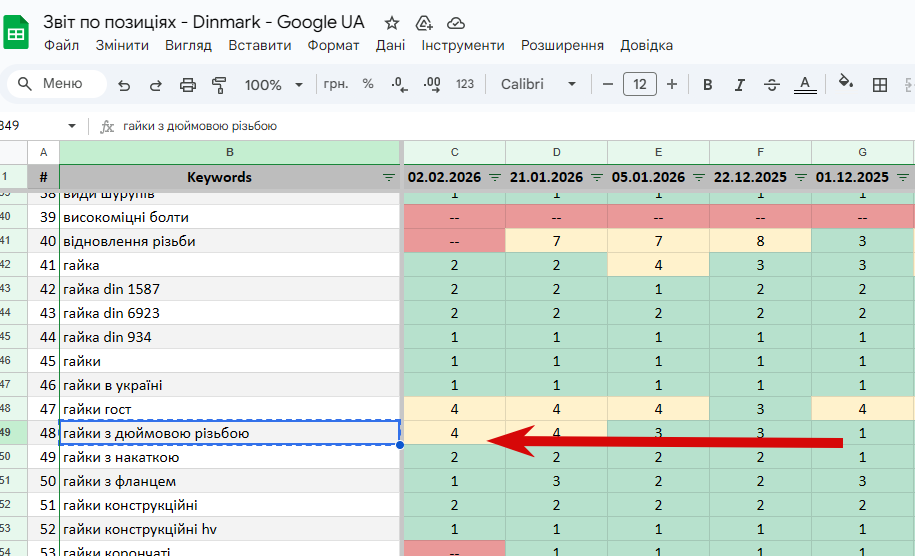Open the Keywords column filter
915x556 pixels.
(x=389, y=177)
